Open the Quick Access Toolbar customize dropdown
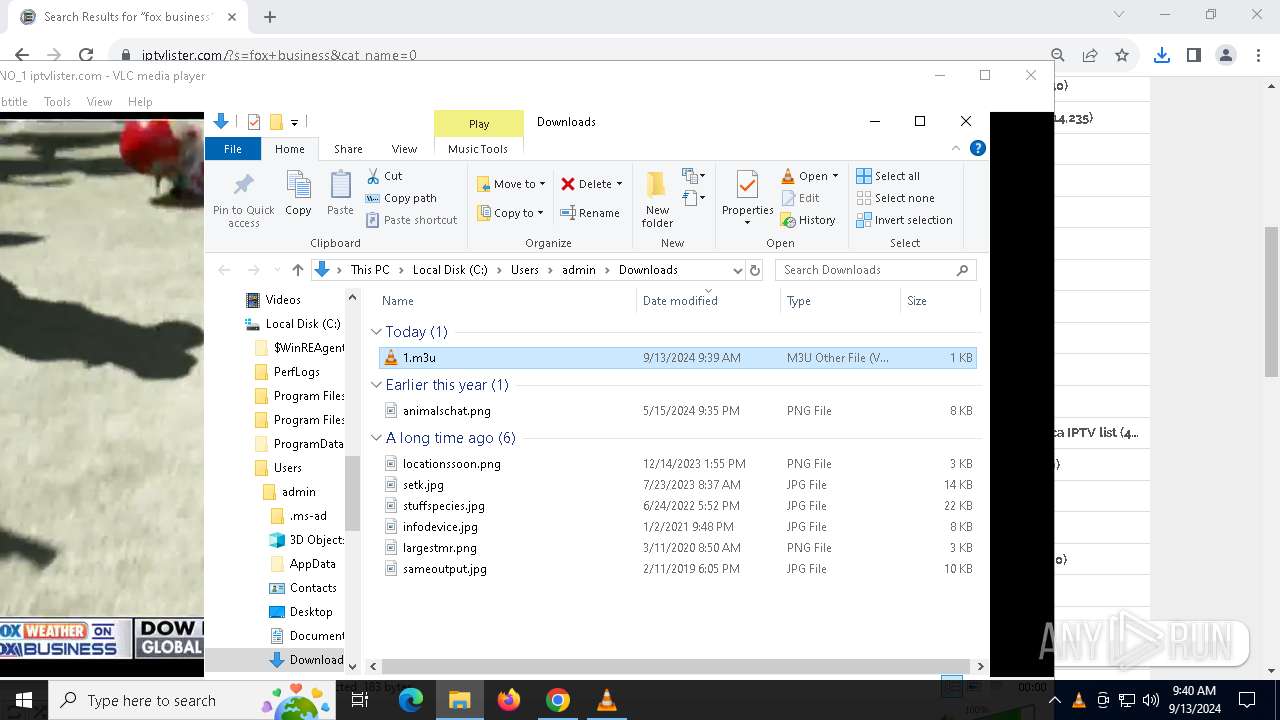 [294, 122]
